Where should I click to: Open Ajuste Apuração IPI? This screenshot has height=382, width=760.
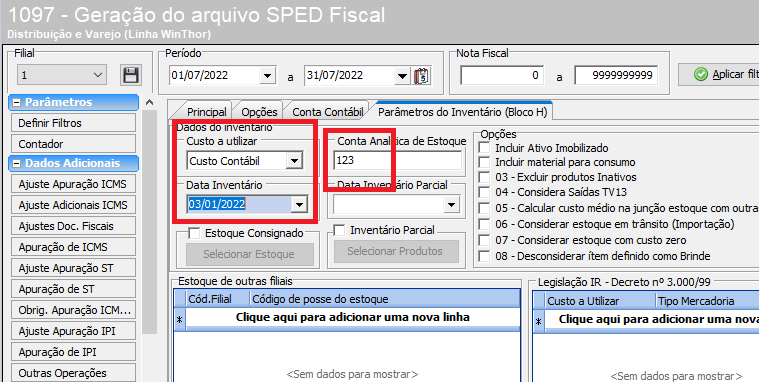(x=73, y=332)
